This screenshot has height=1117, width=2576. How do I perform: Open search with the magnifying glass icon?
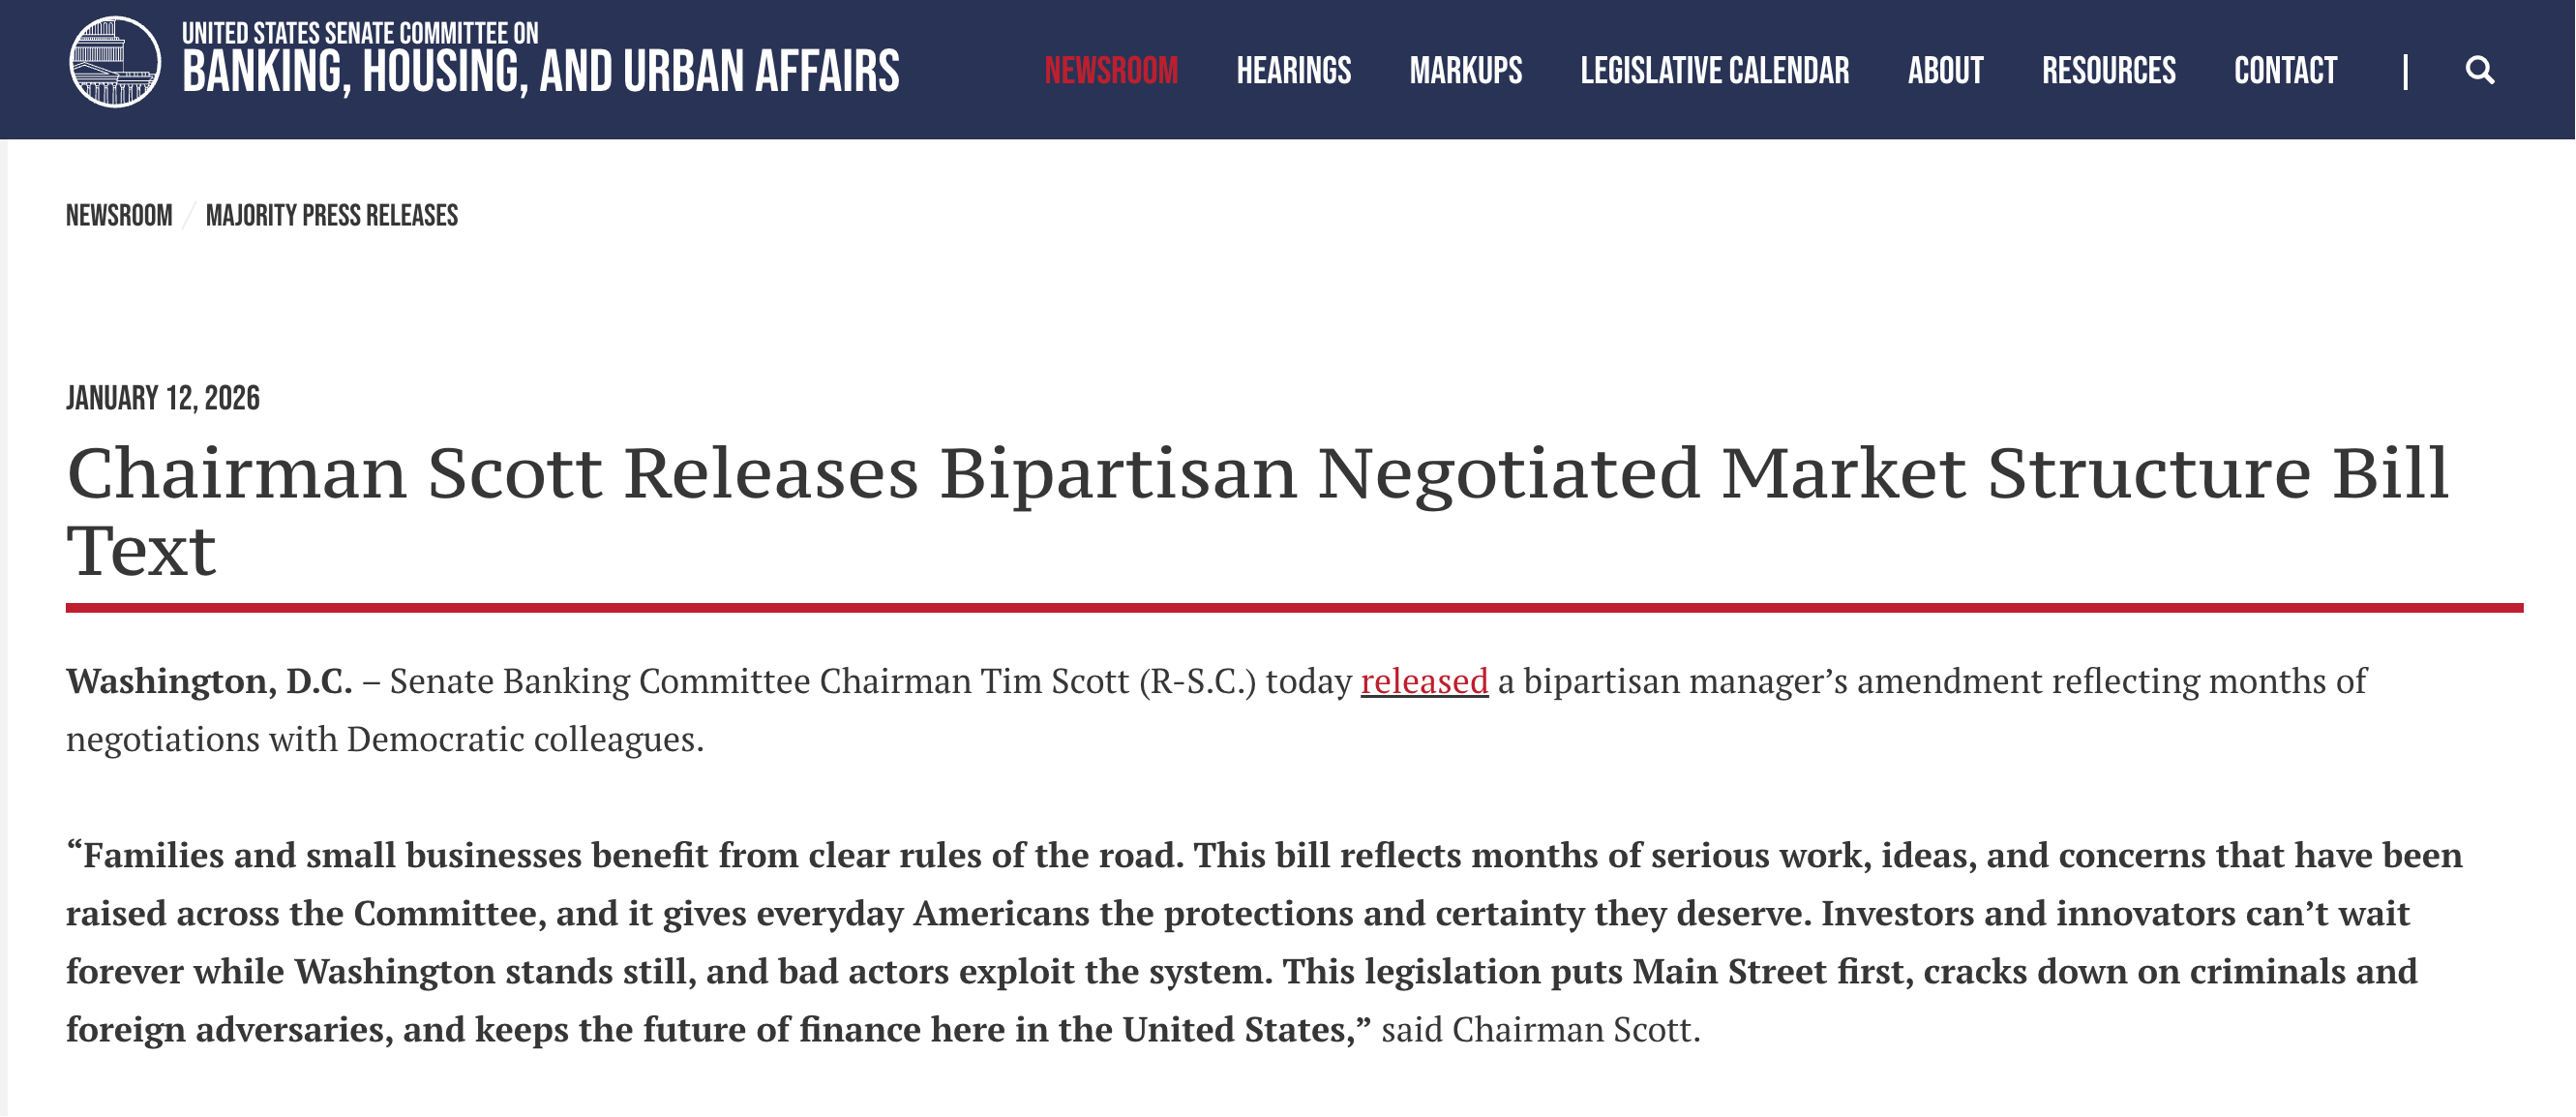click(x=2479, y=71)
